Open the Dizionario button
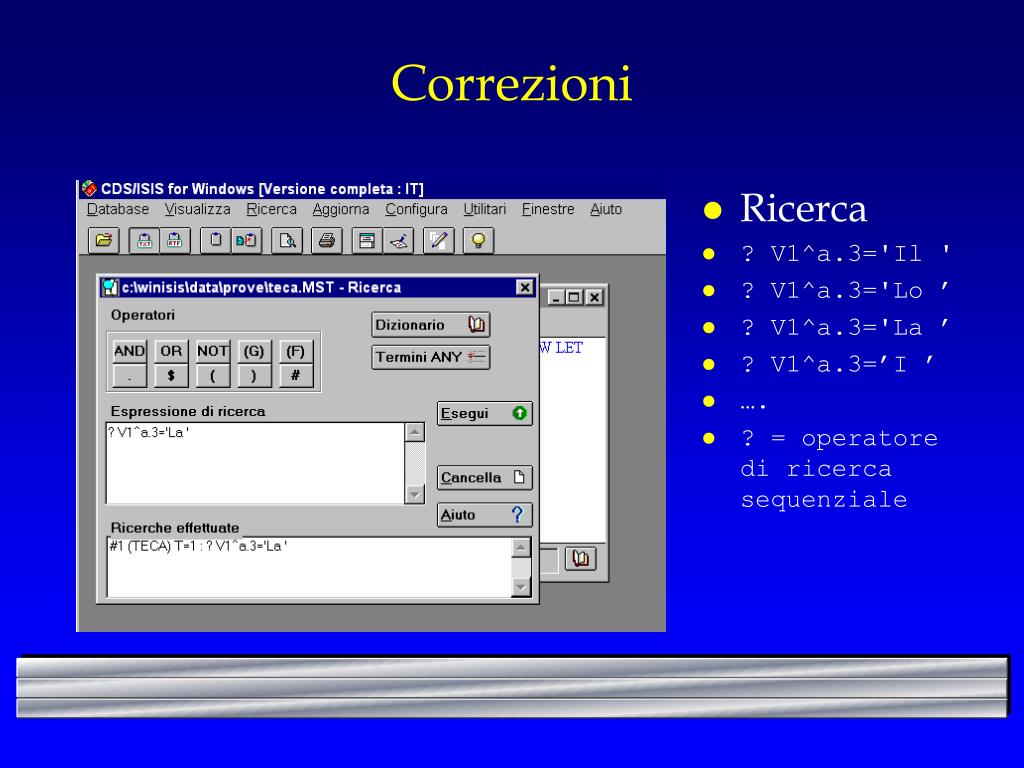Viewport: 1024px width, 768px height. pos(430,325)
